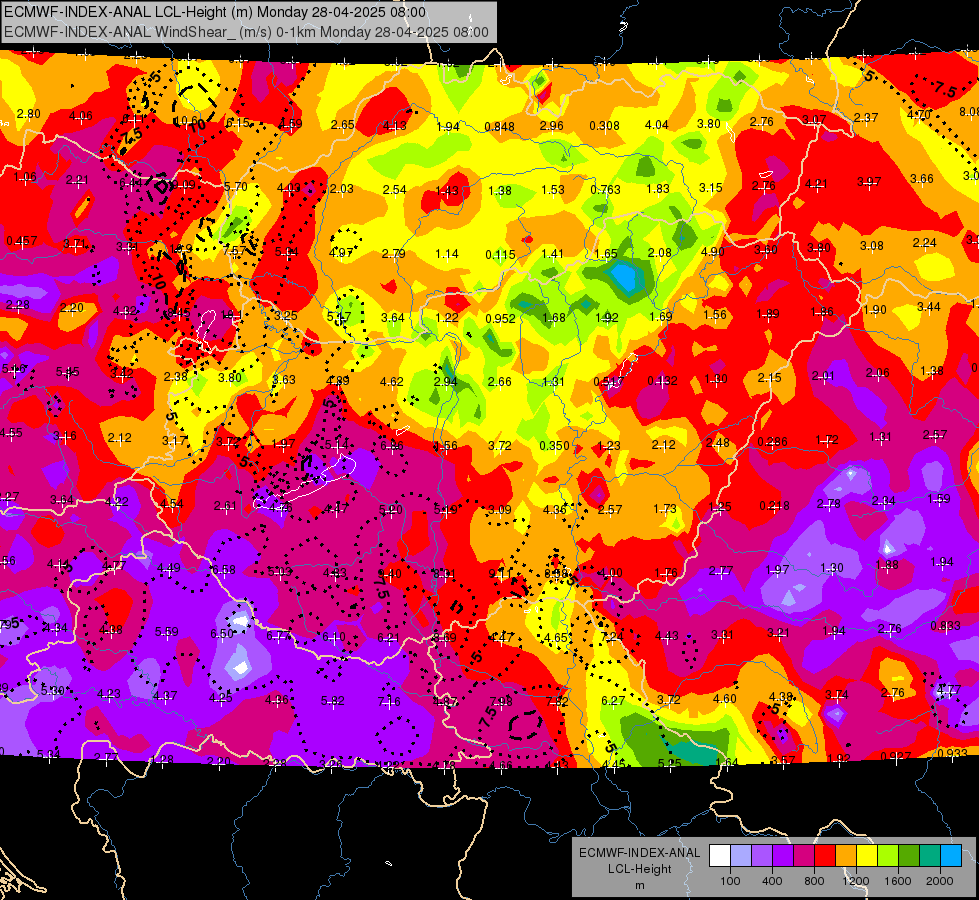
Task: Click the WindShear 0-1km title line
Action: coord(246,32)
